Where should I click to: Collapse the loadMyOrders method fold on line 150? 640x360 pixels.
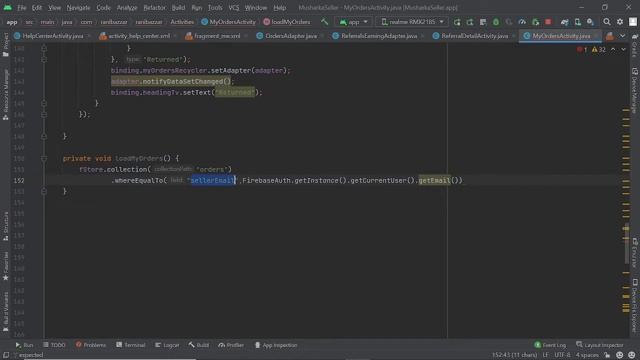coord(44,158)
